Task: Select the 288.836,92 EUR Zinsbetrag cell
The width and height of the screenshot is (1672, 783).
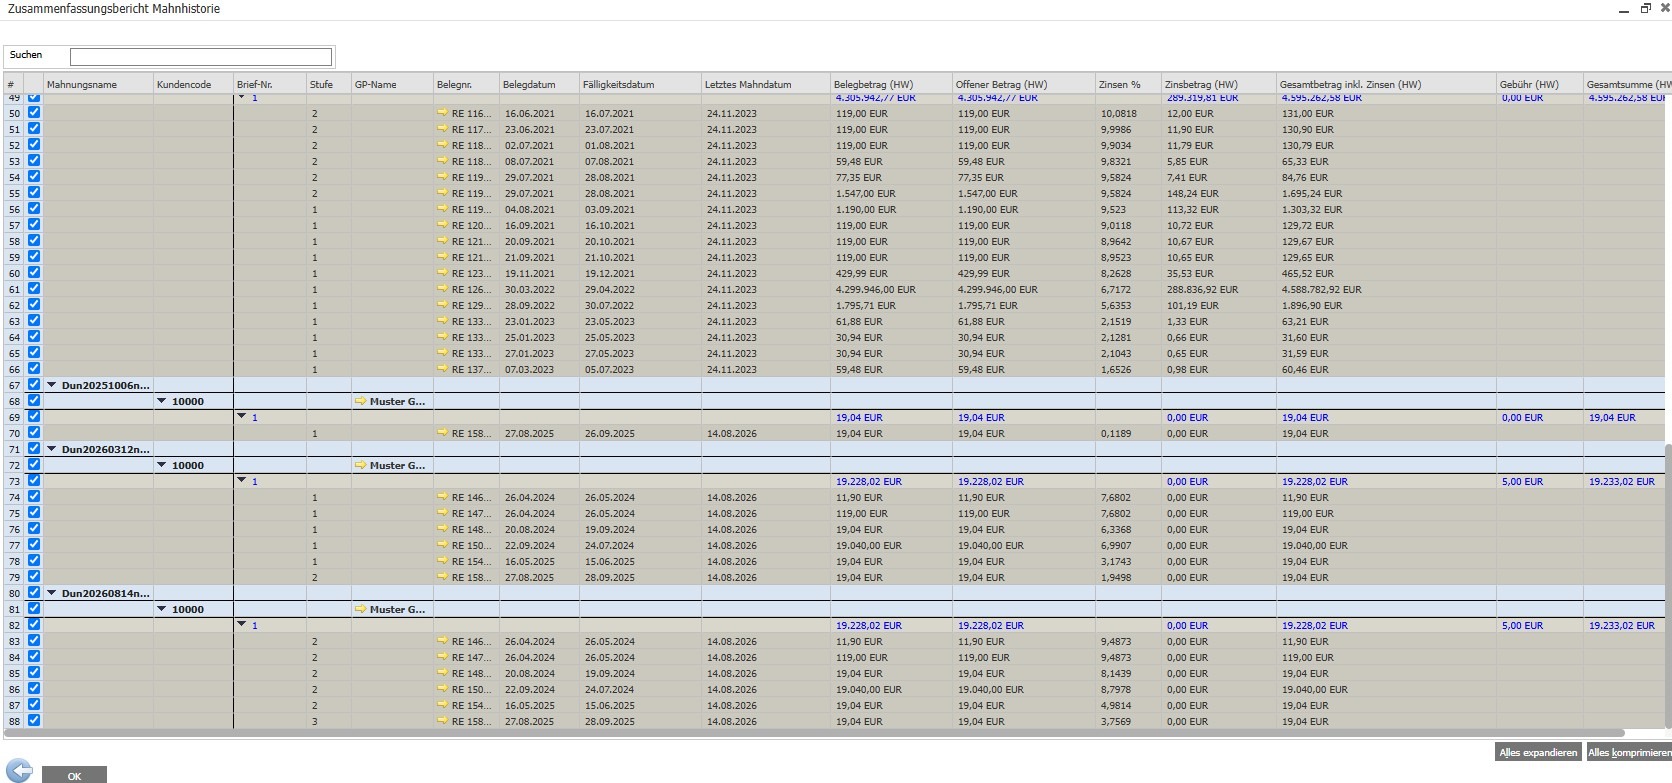Action: click(1219, 289)
